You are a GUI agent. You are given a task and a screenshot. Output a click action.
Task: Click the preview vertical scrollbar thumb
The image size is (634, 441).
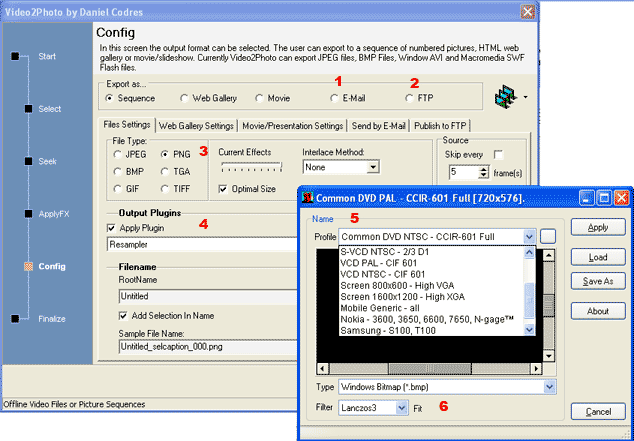tap(548, 306)
